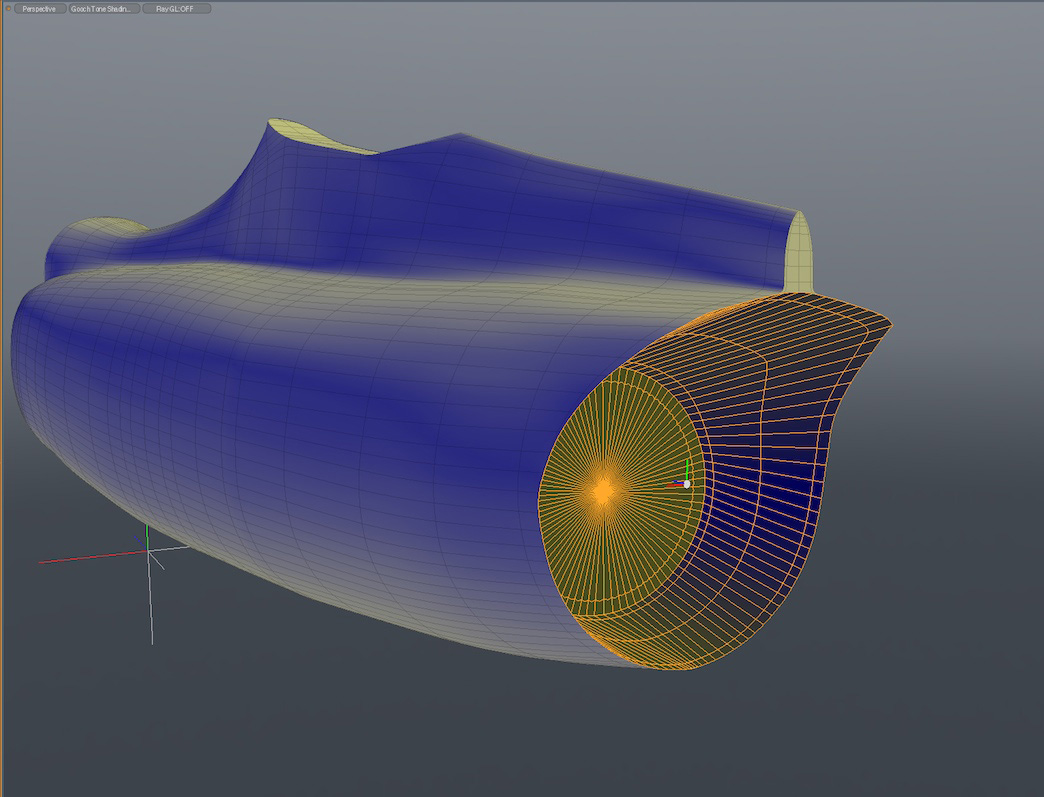Select the center pole vertex of radial disc
Viewport: 1044px width, 797px height.
coord(603,490)
